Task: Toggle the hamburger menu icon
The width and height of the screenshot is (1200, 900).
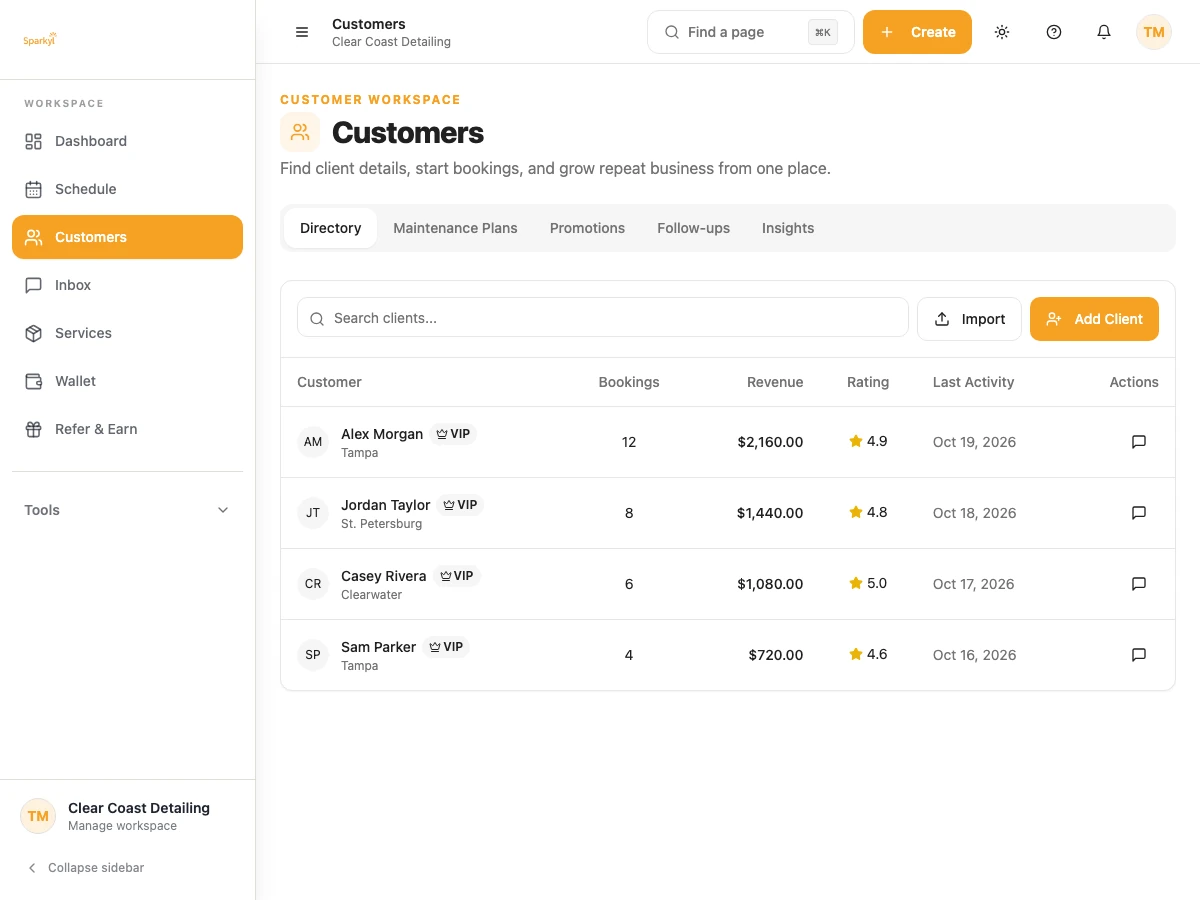Action: point(302,32)
